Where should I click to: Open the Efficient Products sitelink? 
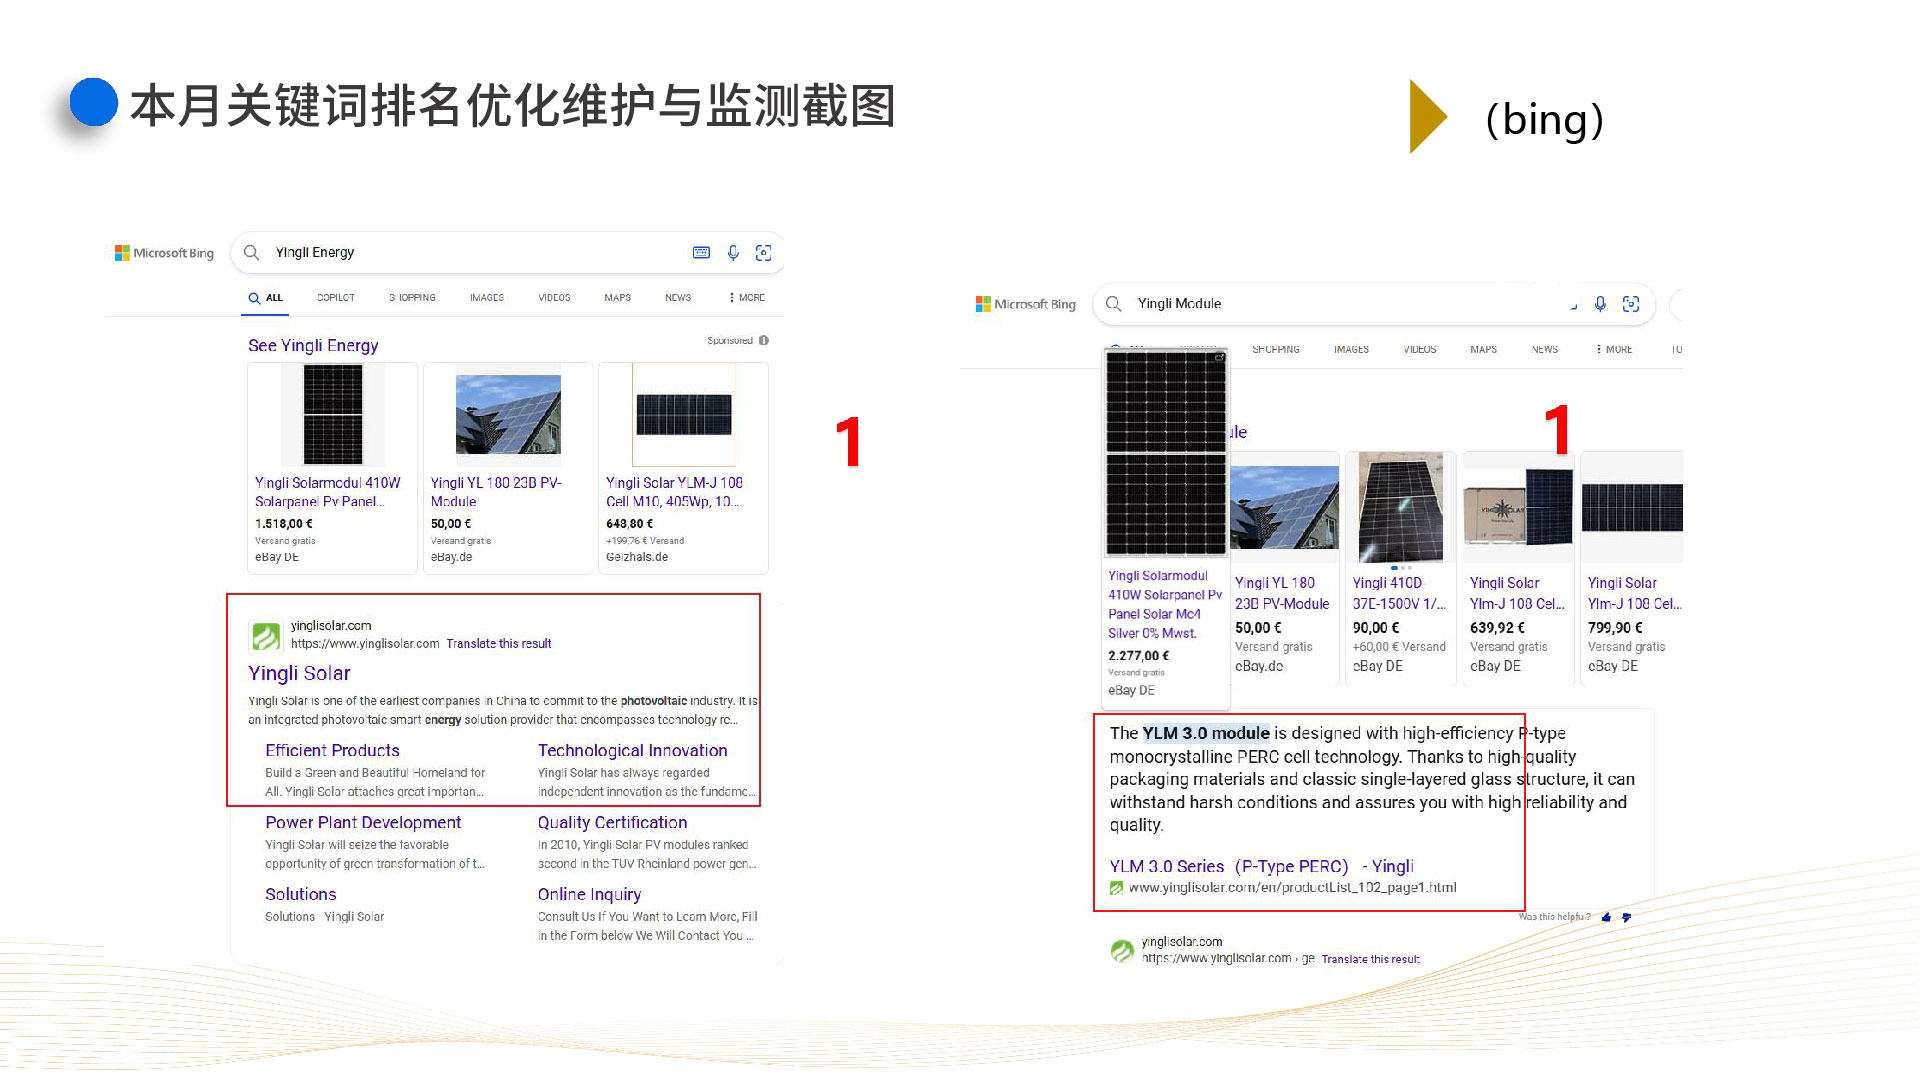(332, 751)
